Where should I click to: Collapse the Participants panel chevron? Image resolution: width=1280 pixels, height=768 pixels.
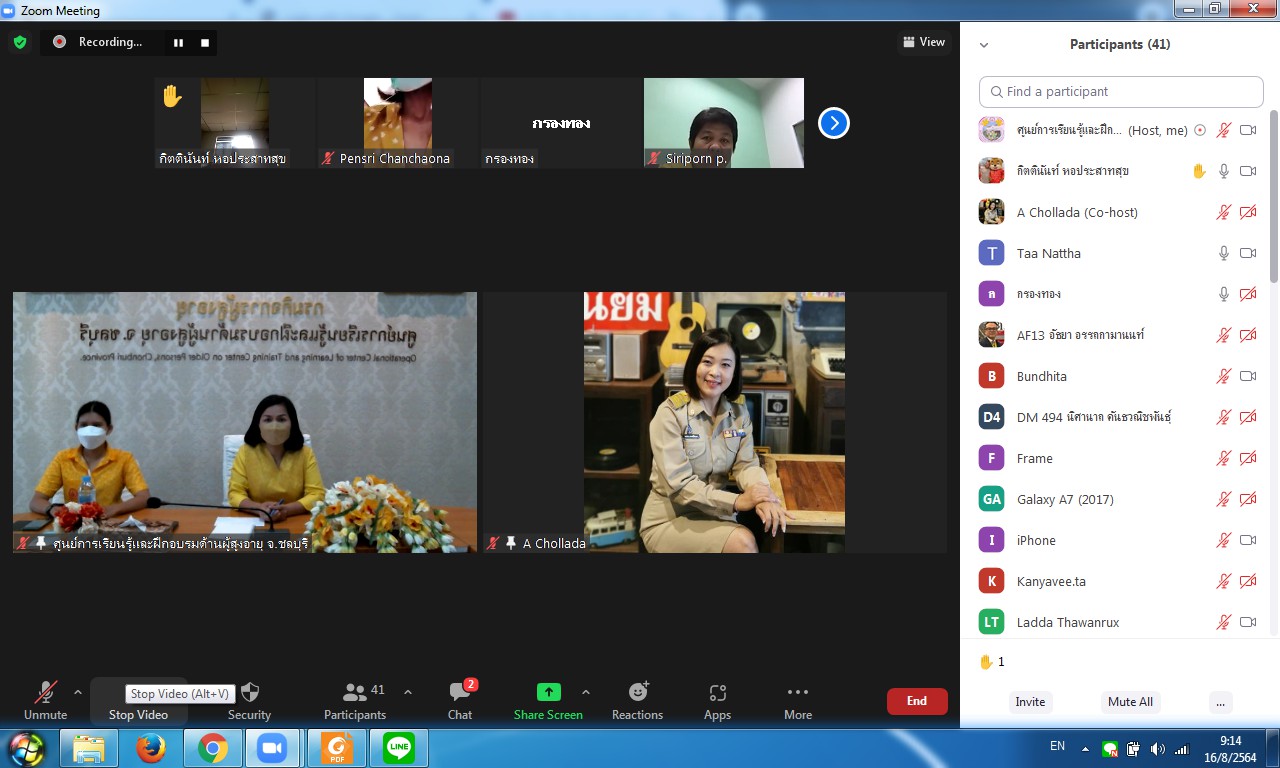click(x=984, y=45)
